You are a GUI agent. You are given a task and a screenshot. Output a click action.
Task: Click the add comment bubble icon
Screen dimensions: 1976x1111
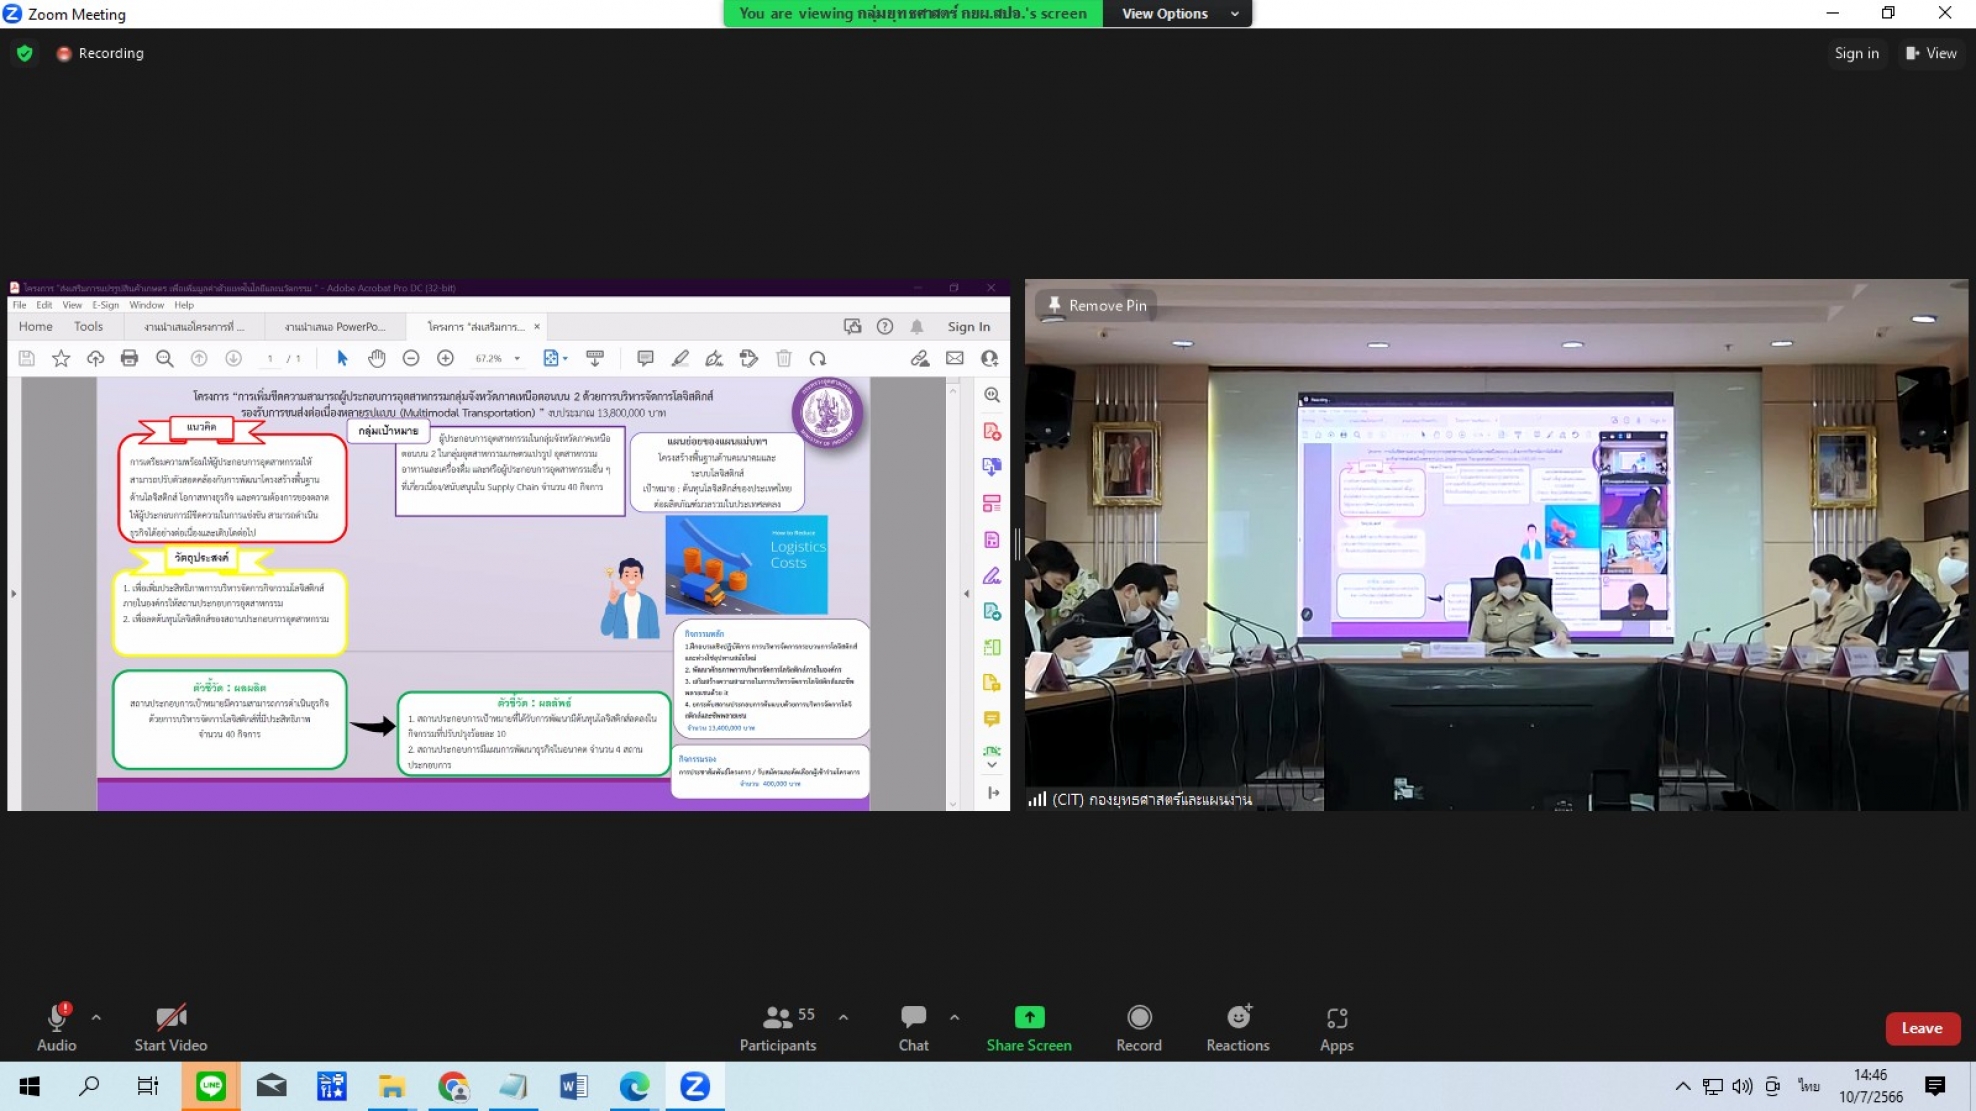(645, 358)
